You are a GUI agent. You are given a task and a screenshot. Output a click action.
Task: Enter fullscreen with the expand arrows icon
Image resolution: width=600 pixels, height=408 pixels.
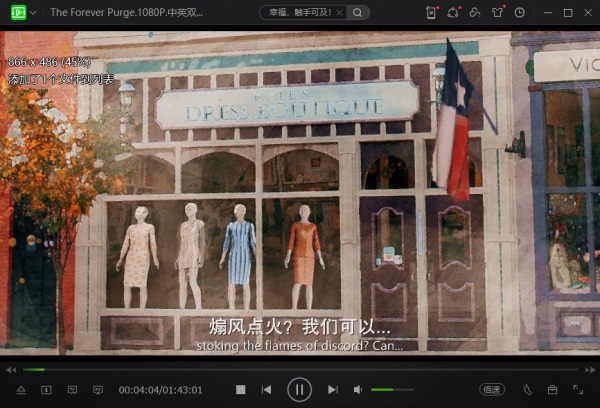[578, 390]
